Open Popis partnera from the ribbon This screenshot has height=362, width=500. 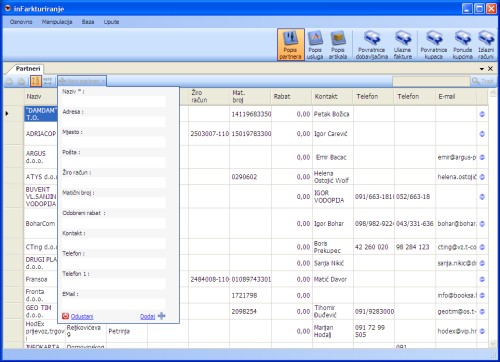tap(290, 45)
